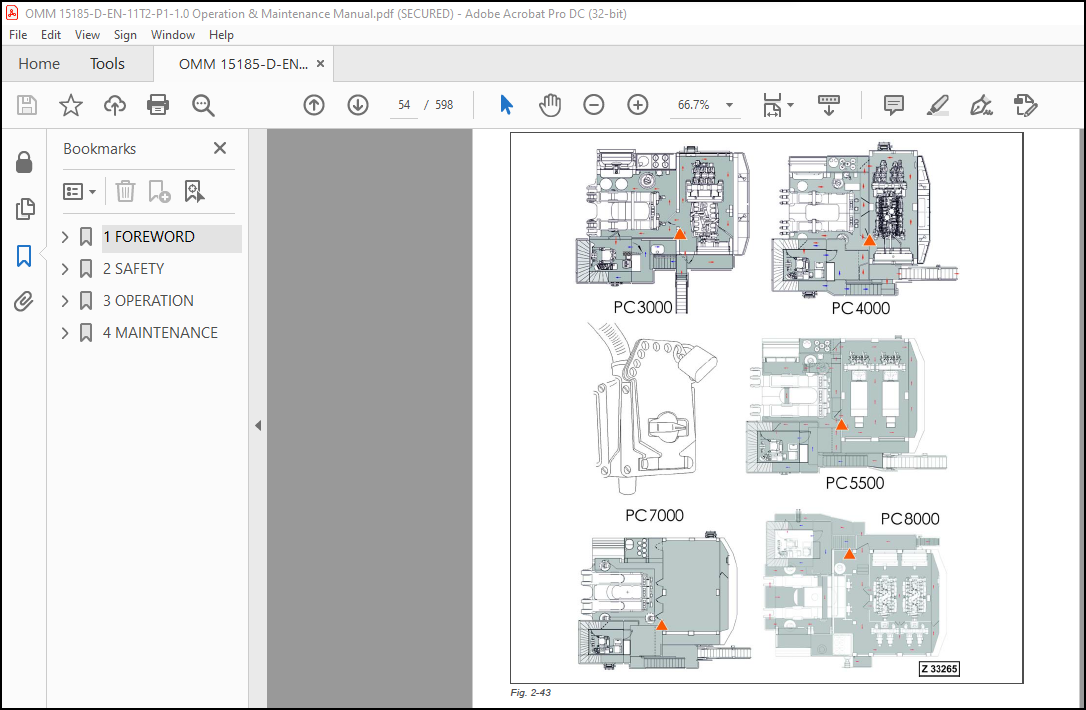Select the 2 SAFETY bookmark

(134, 269)
